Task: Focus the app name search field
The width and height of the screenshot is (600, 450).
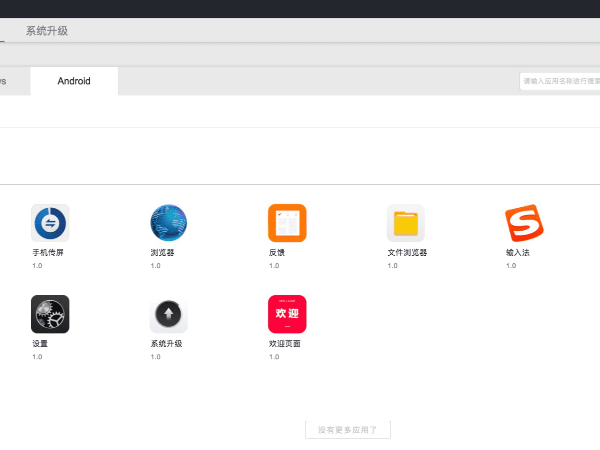Action: pyautogui.click(x=560, y=81)
